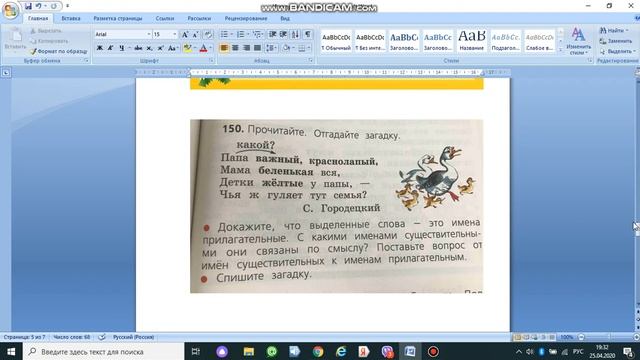
Task: Click the Вставить paste button
Action: pyautogui.click(x=15, y=39)
